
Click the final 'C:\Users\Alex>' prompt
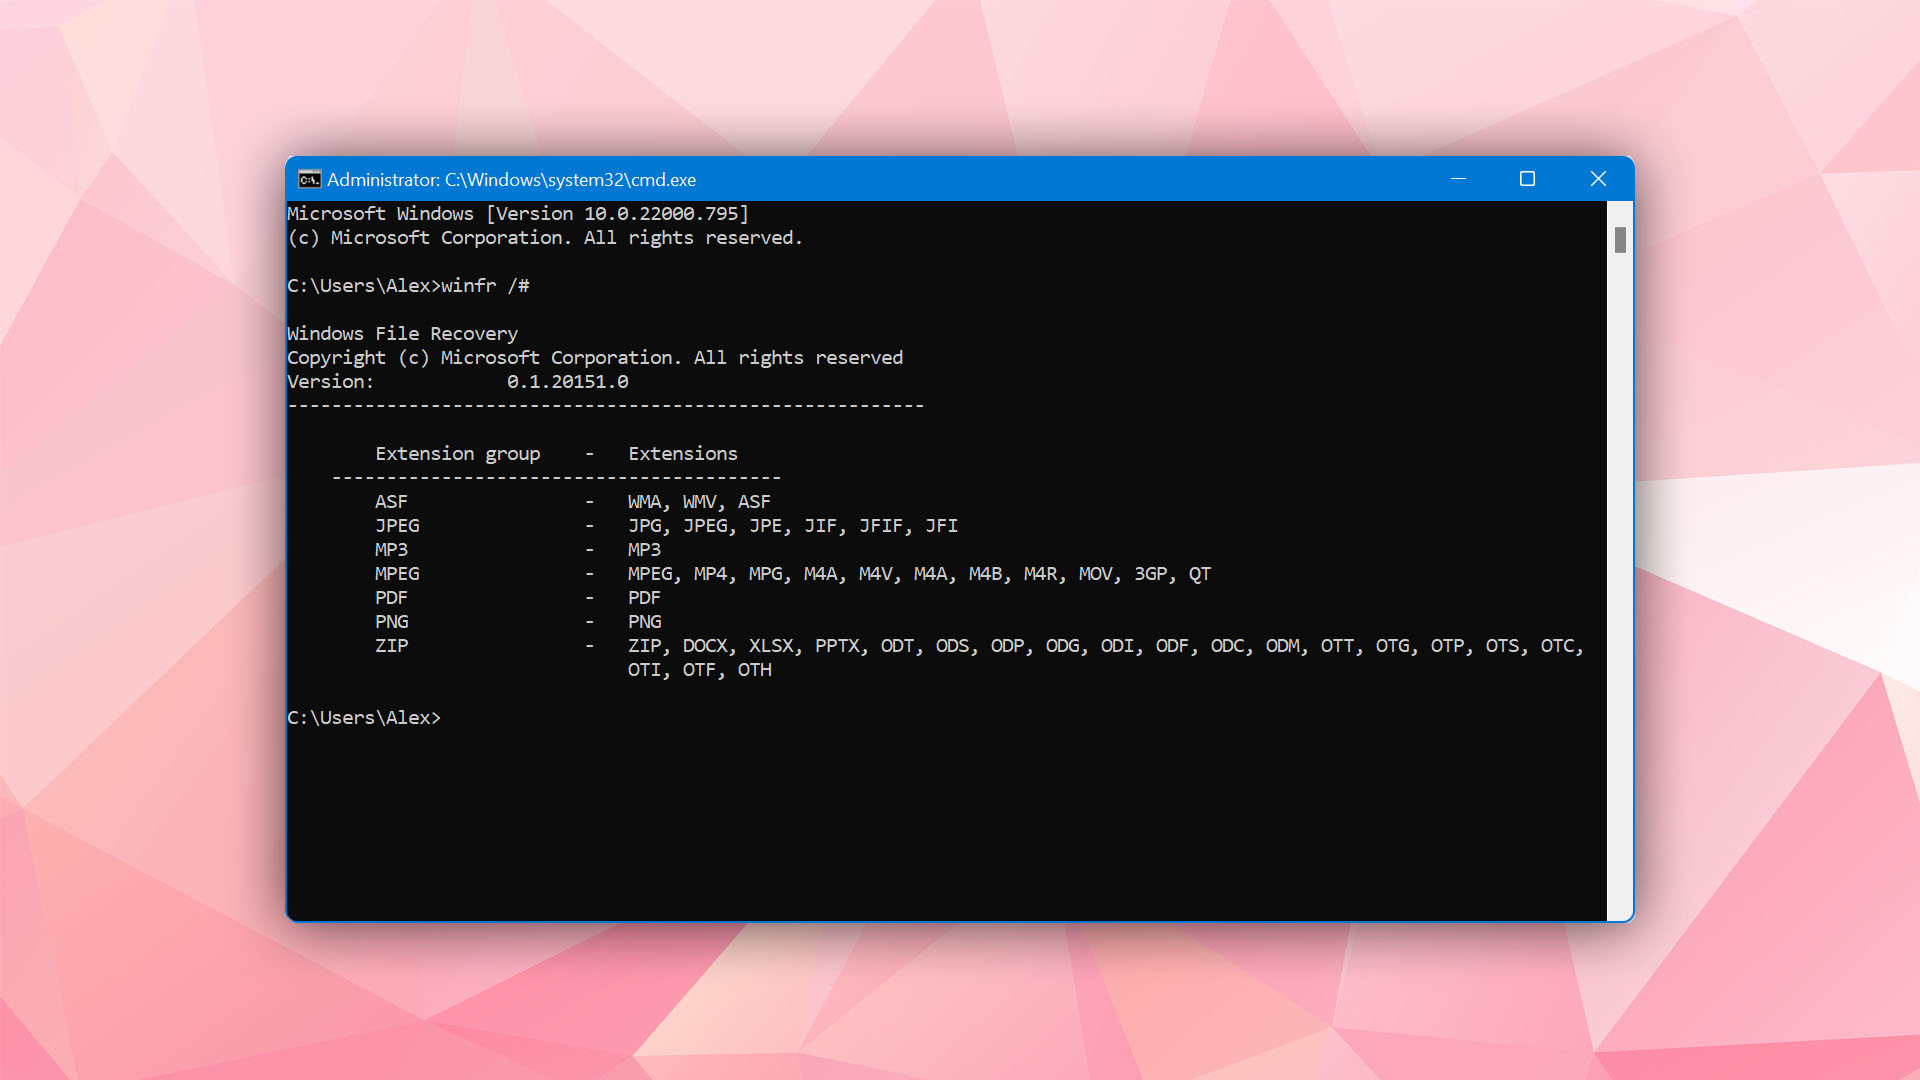coord(364,718)
